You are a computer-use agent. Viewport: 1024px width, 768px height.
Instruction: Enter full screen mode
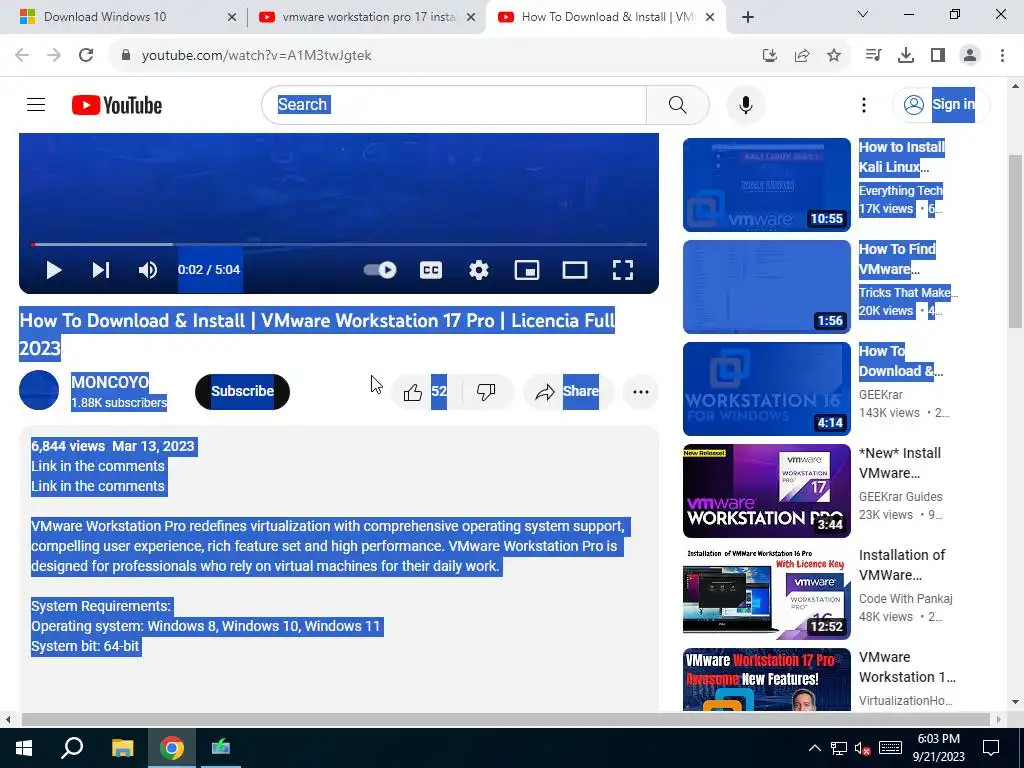(622, 270)
